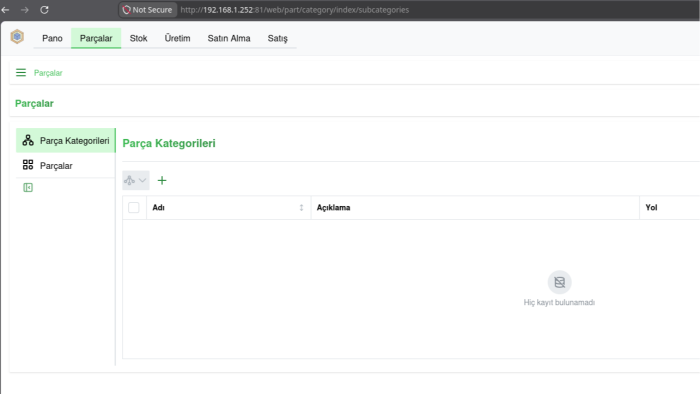The image size is (700, 394).
Task: Click the Hiç kayıt bulunamadı message
Action: 559,303
